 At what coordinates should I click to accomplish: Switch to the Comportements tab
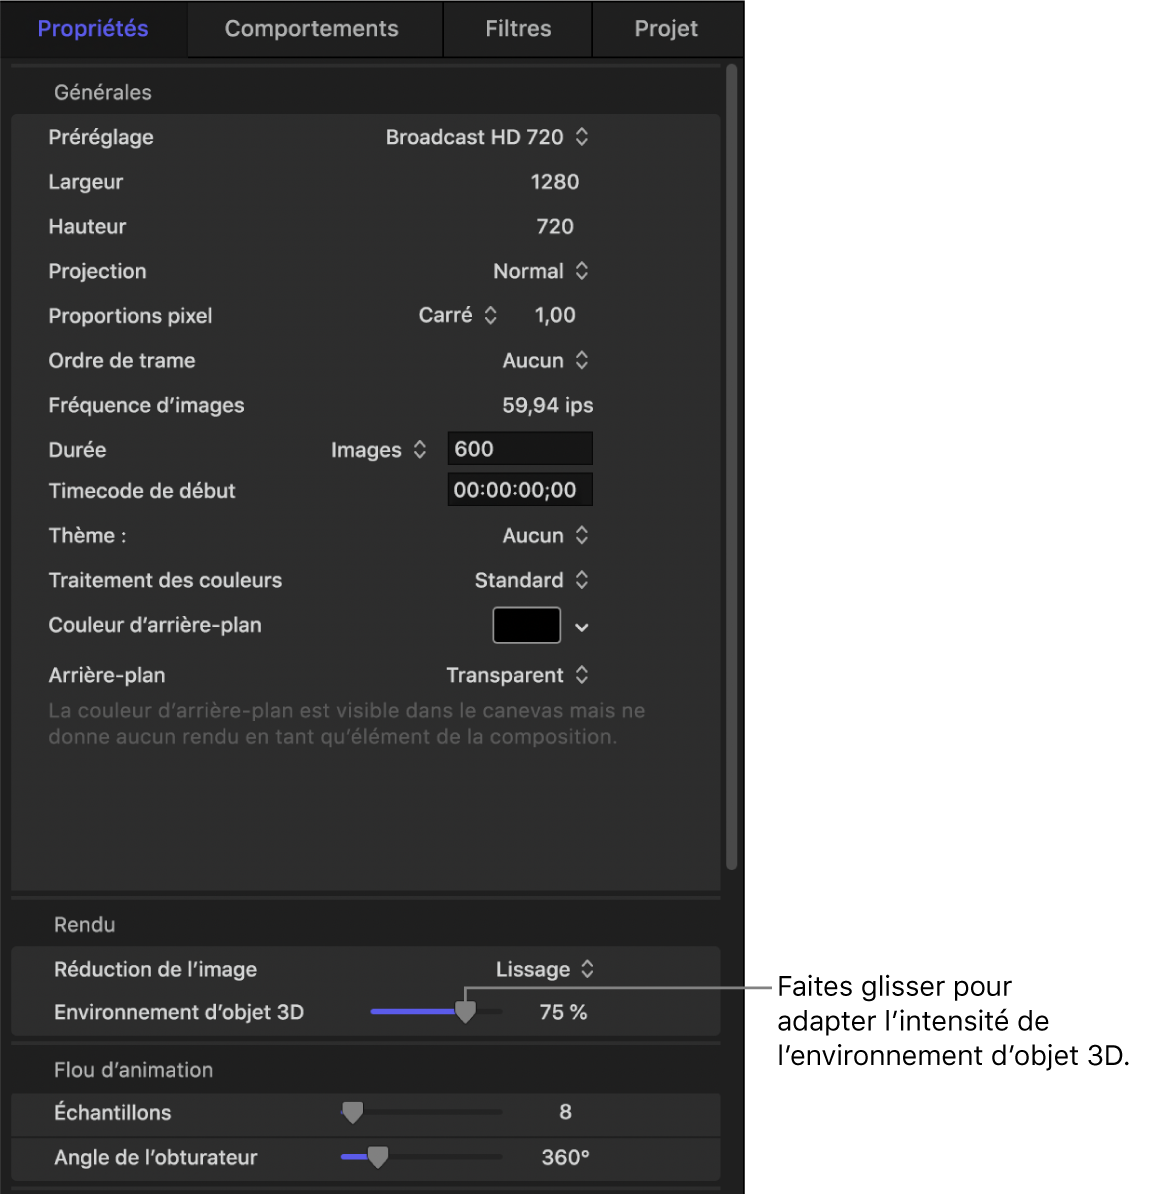[x=312, y=29]
